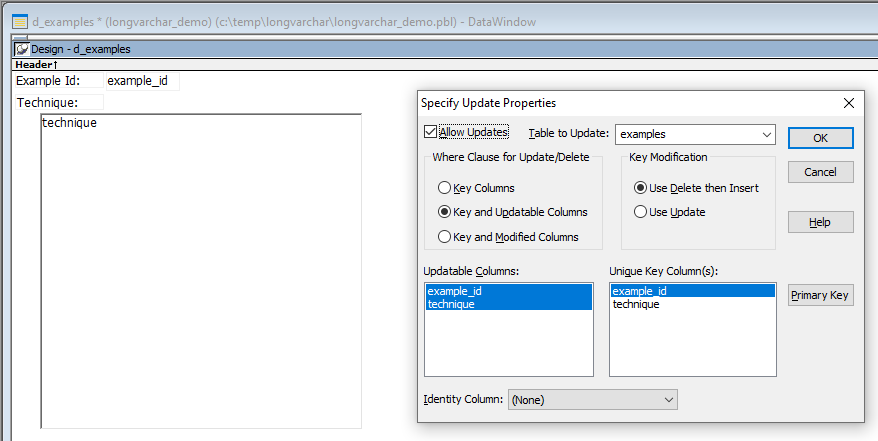Screen dimensions: 878x441
Task: Click the example_id column field in design
Action: [x=140, y=81]
